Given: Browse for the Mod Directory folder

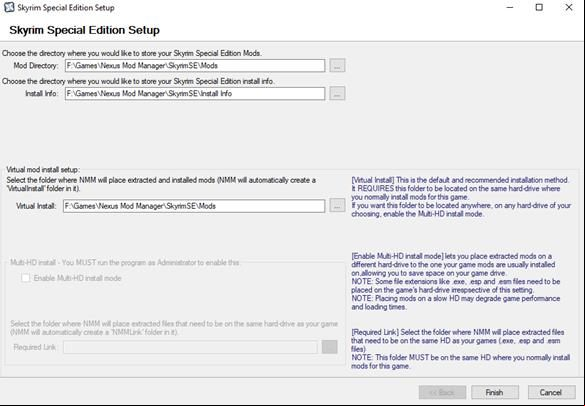Looking at the screenshot, I should [337, 66].
